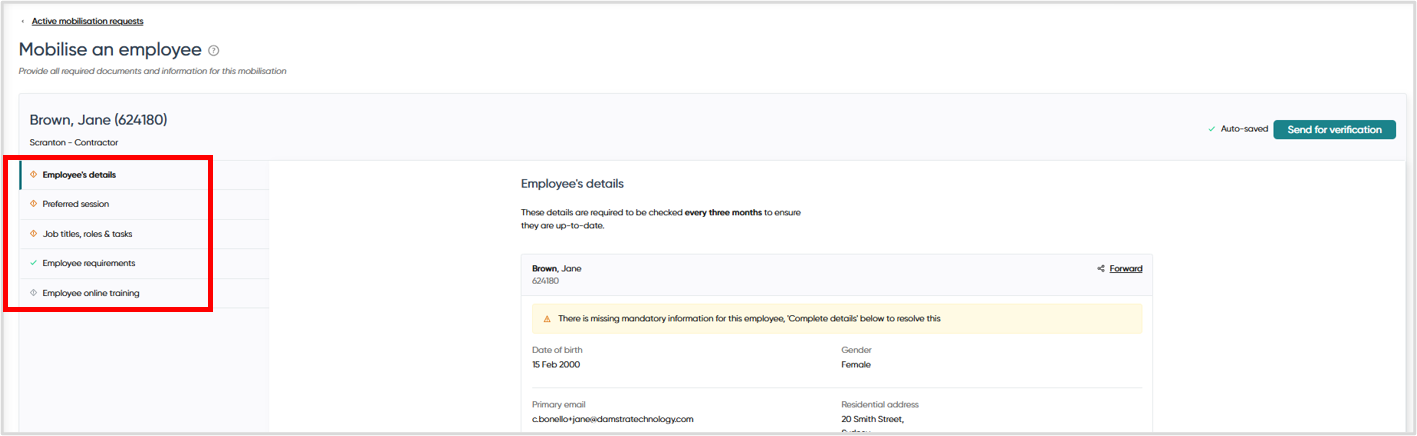This screenshot has width=1417, height=436.
Task: Select the Employee requirements section
Action: pos(144,263)
